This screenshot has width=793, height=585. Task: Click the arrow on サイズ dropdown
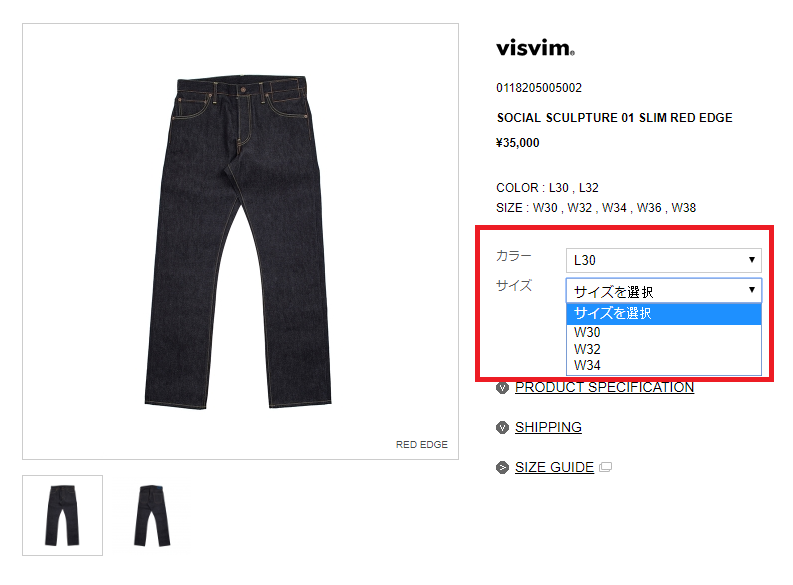click(x=752, y=290)
